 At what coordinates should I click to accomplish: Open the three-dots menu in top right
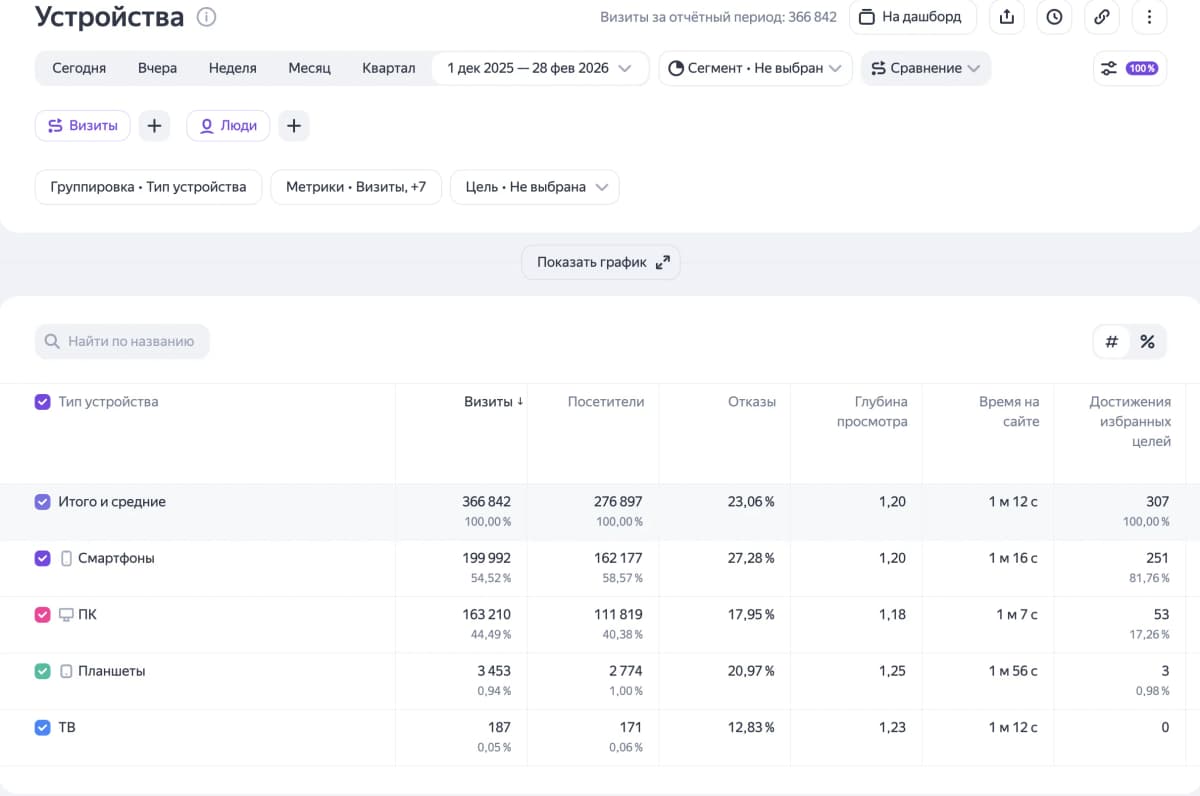coord(1149,17)
